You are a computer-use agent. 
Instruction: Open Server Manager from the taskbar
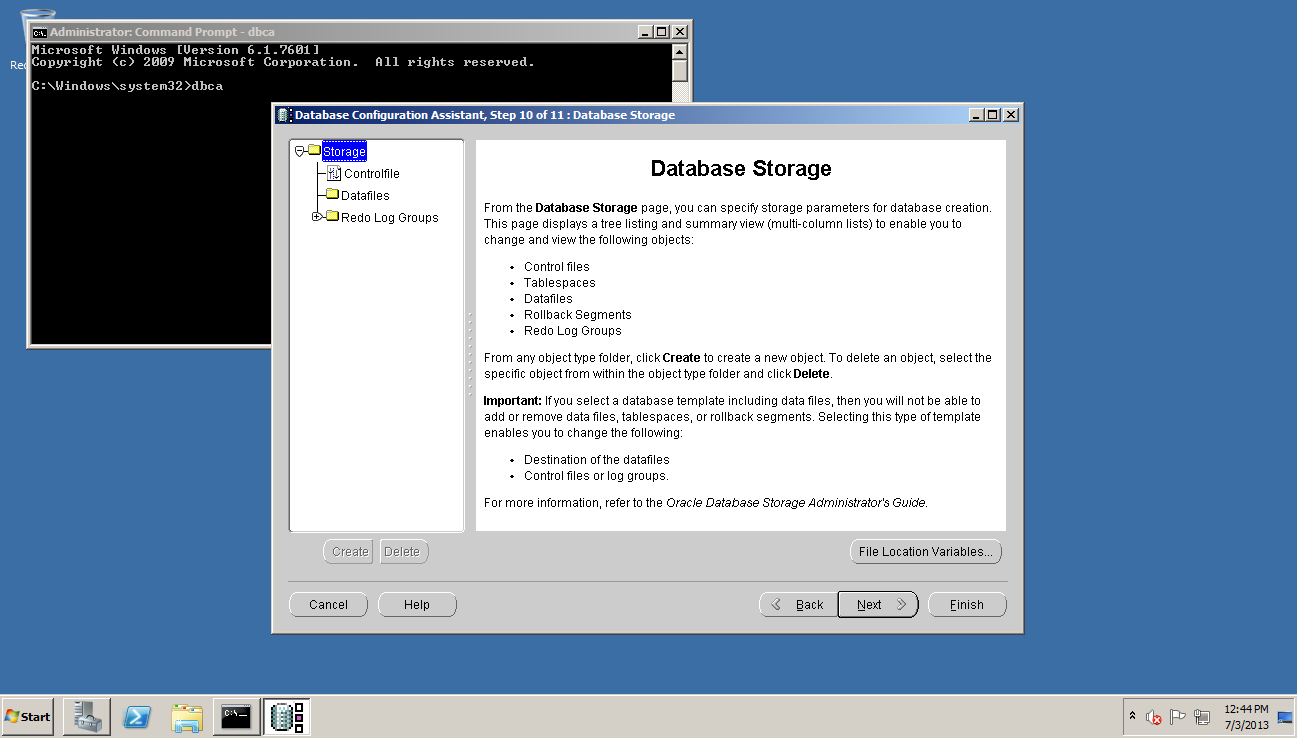point(87,716)
